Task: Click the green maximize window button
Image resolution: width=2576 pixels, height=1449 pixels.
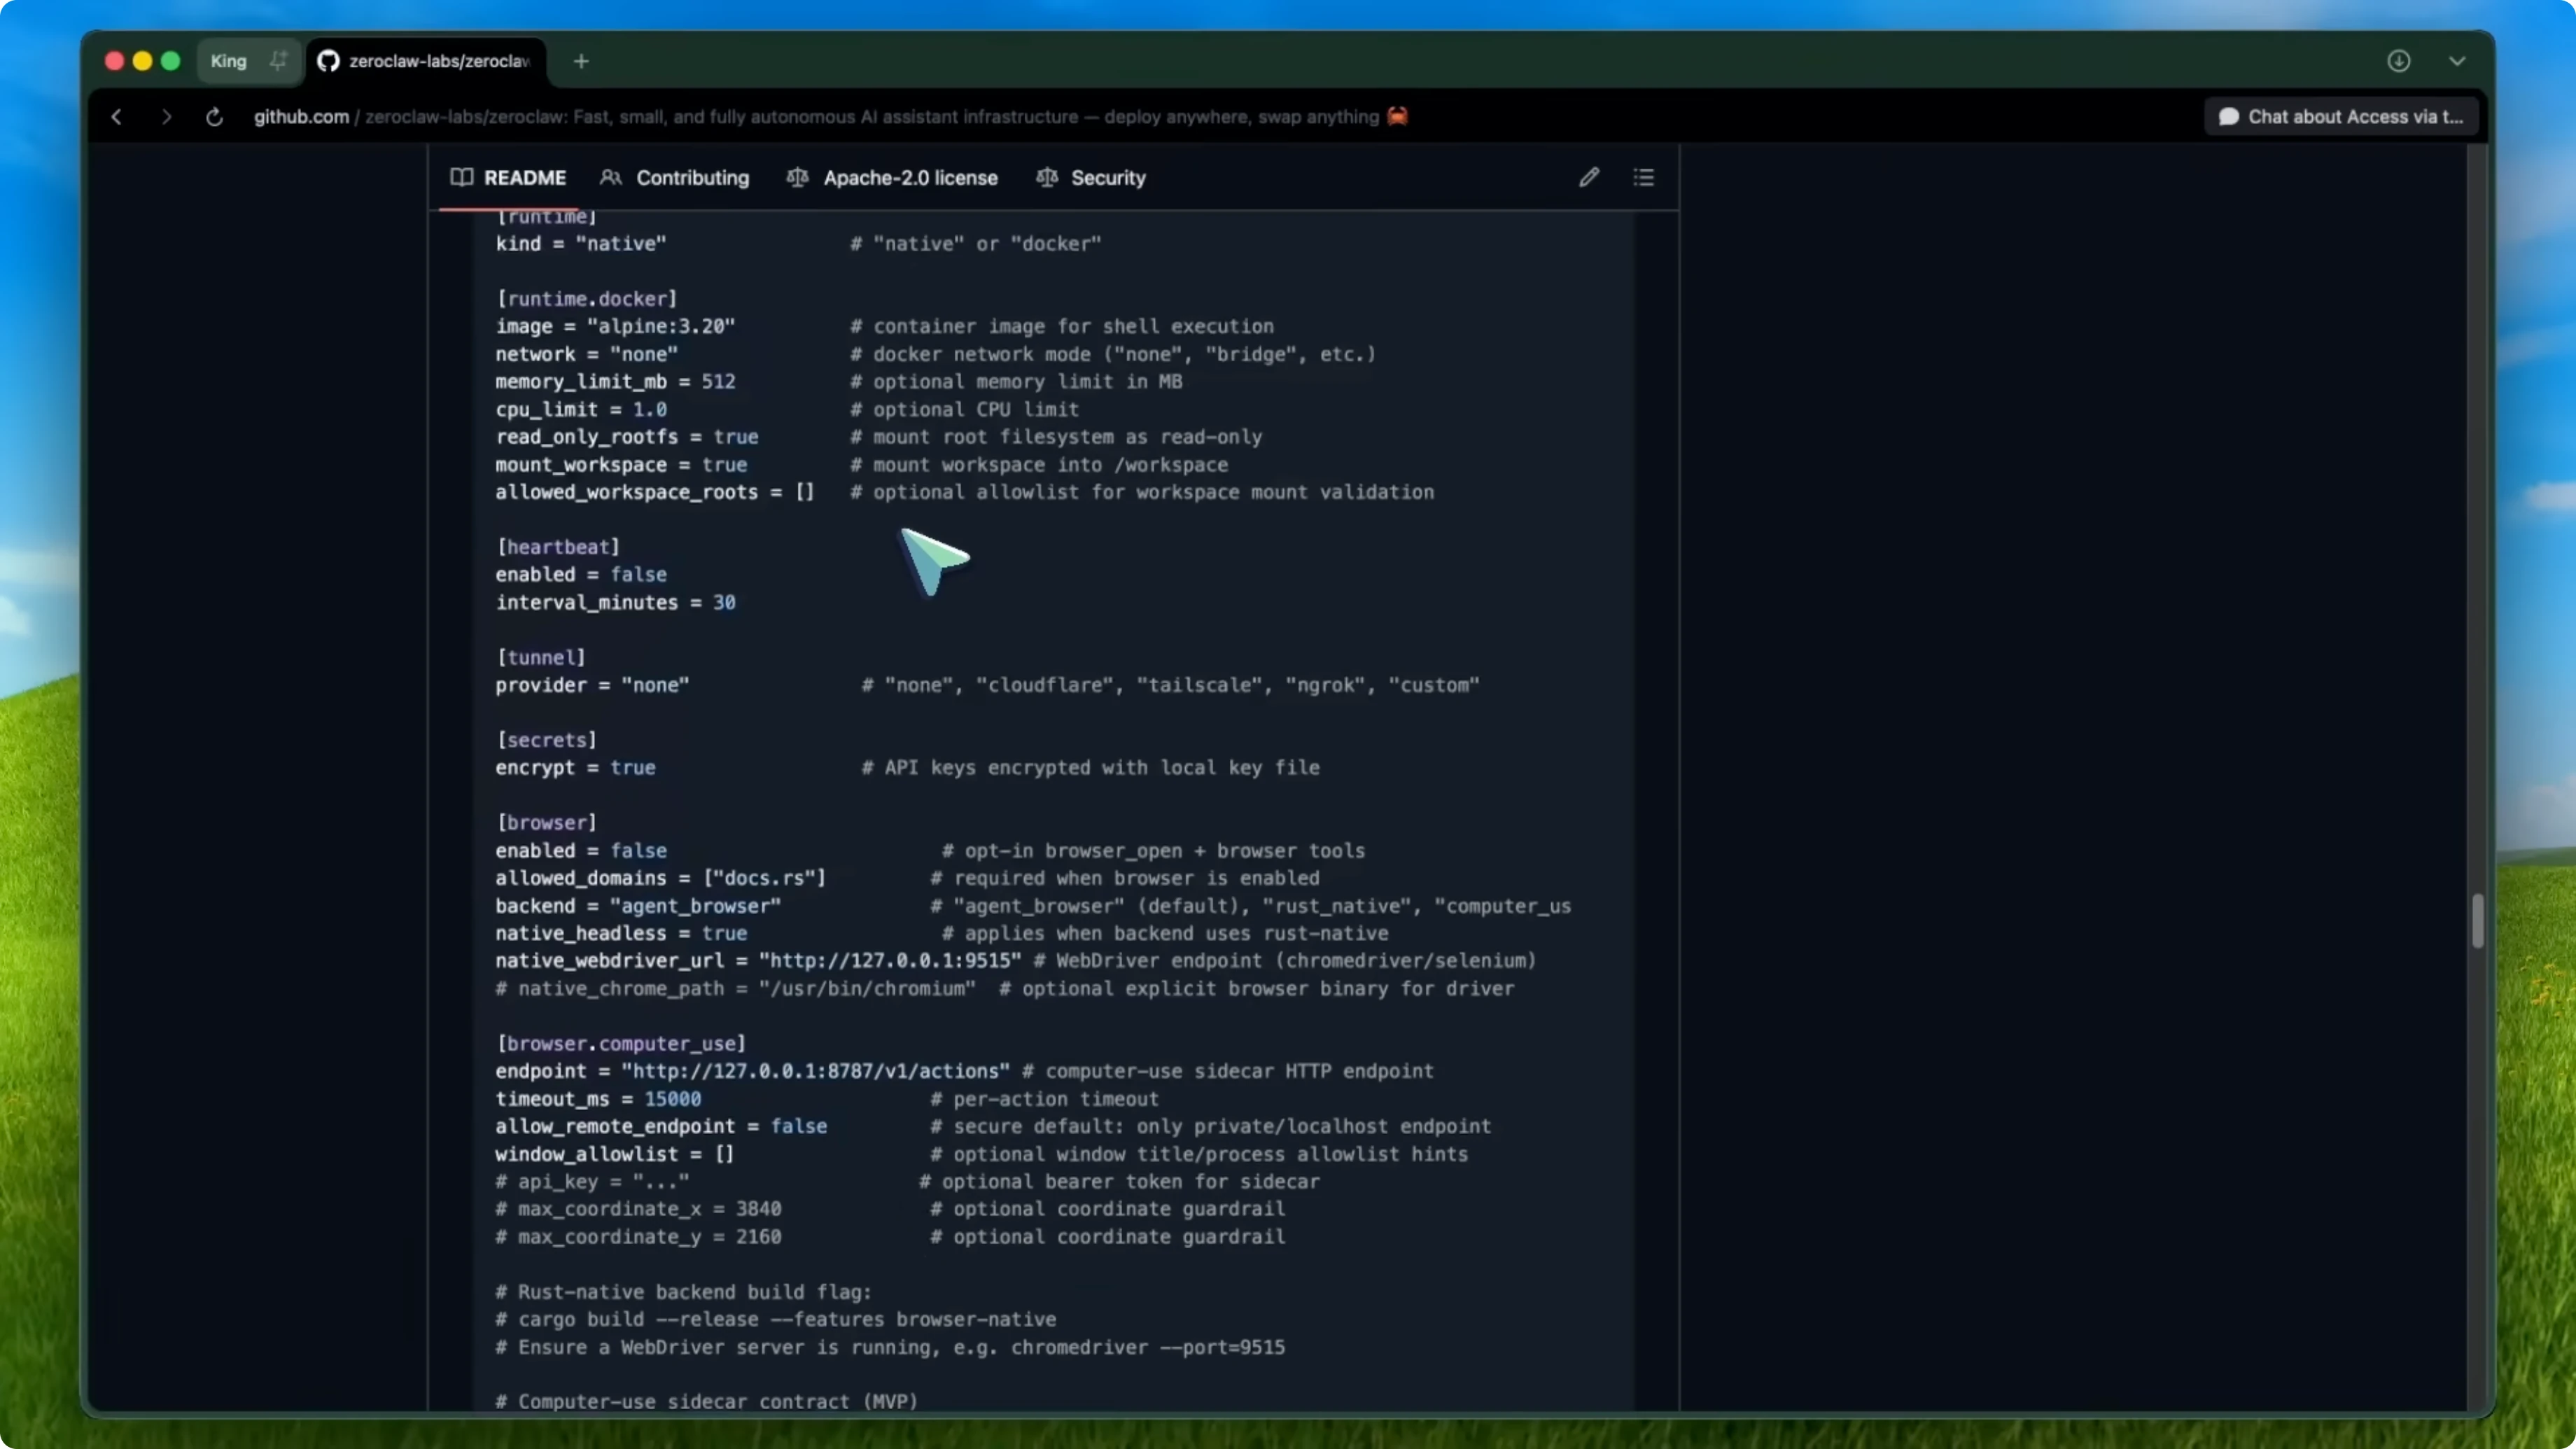Action: click(x=170, y=61)
